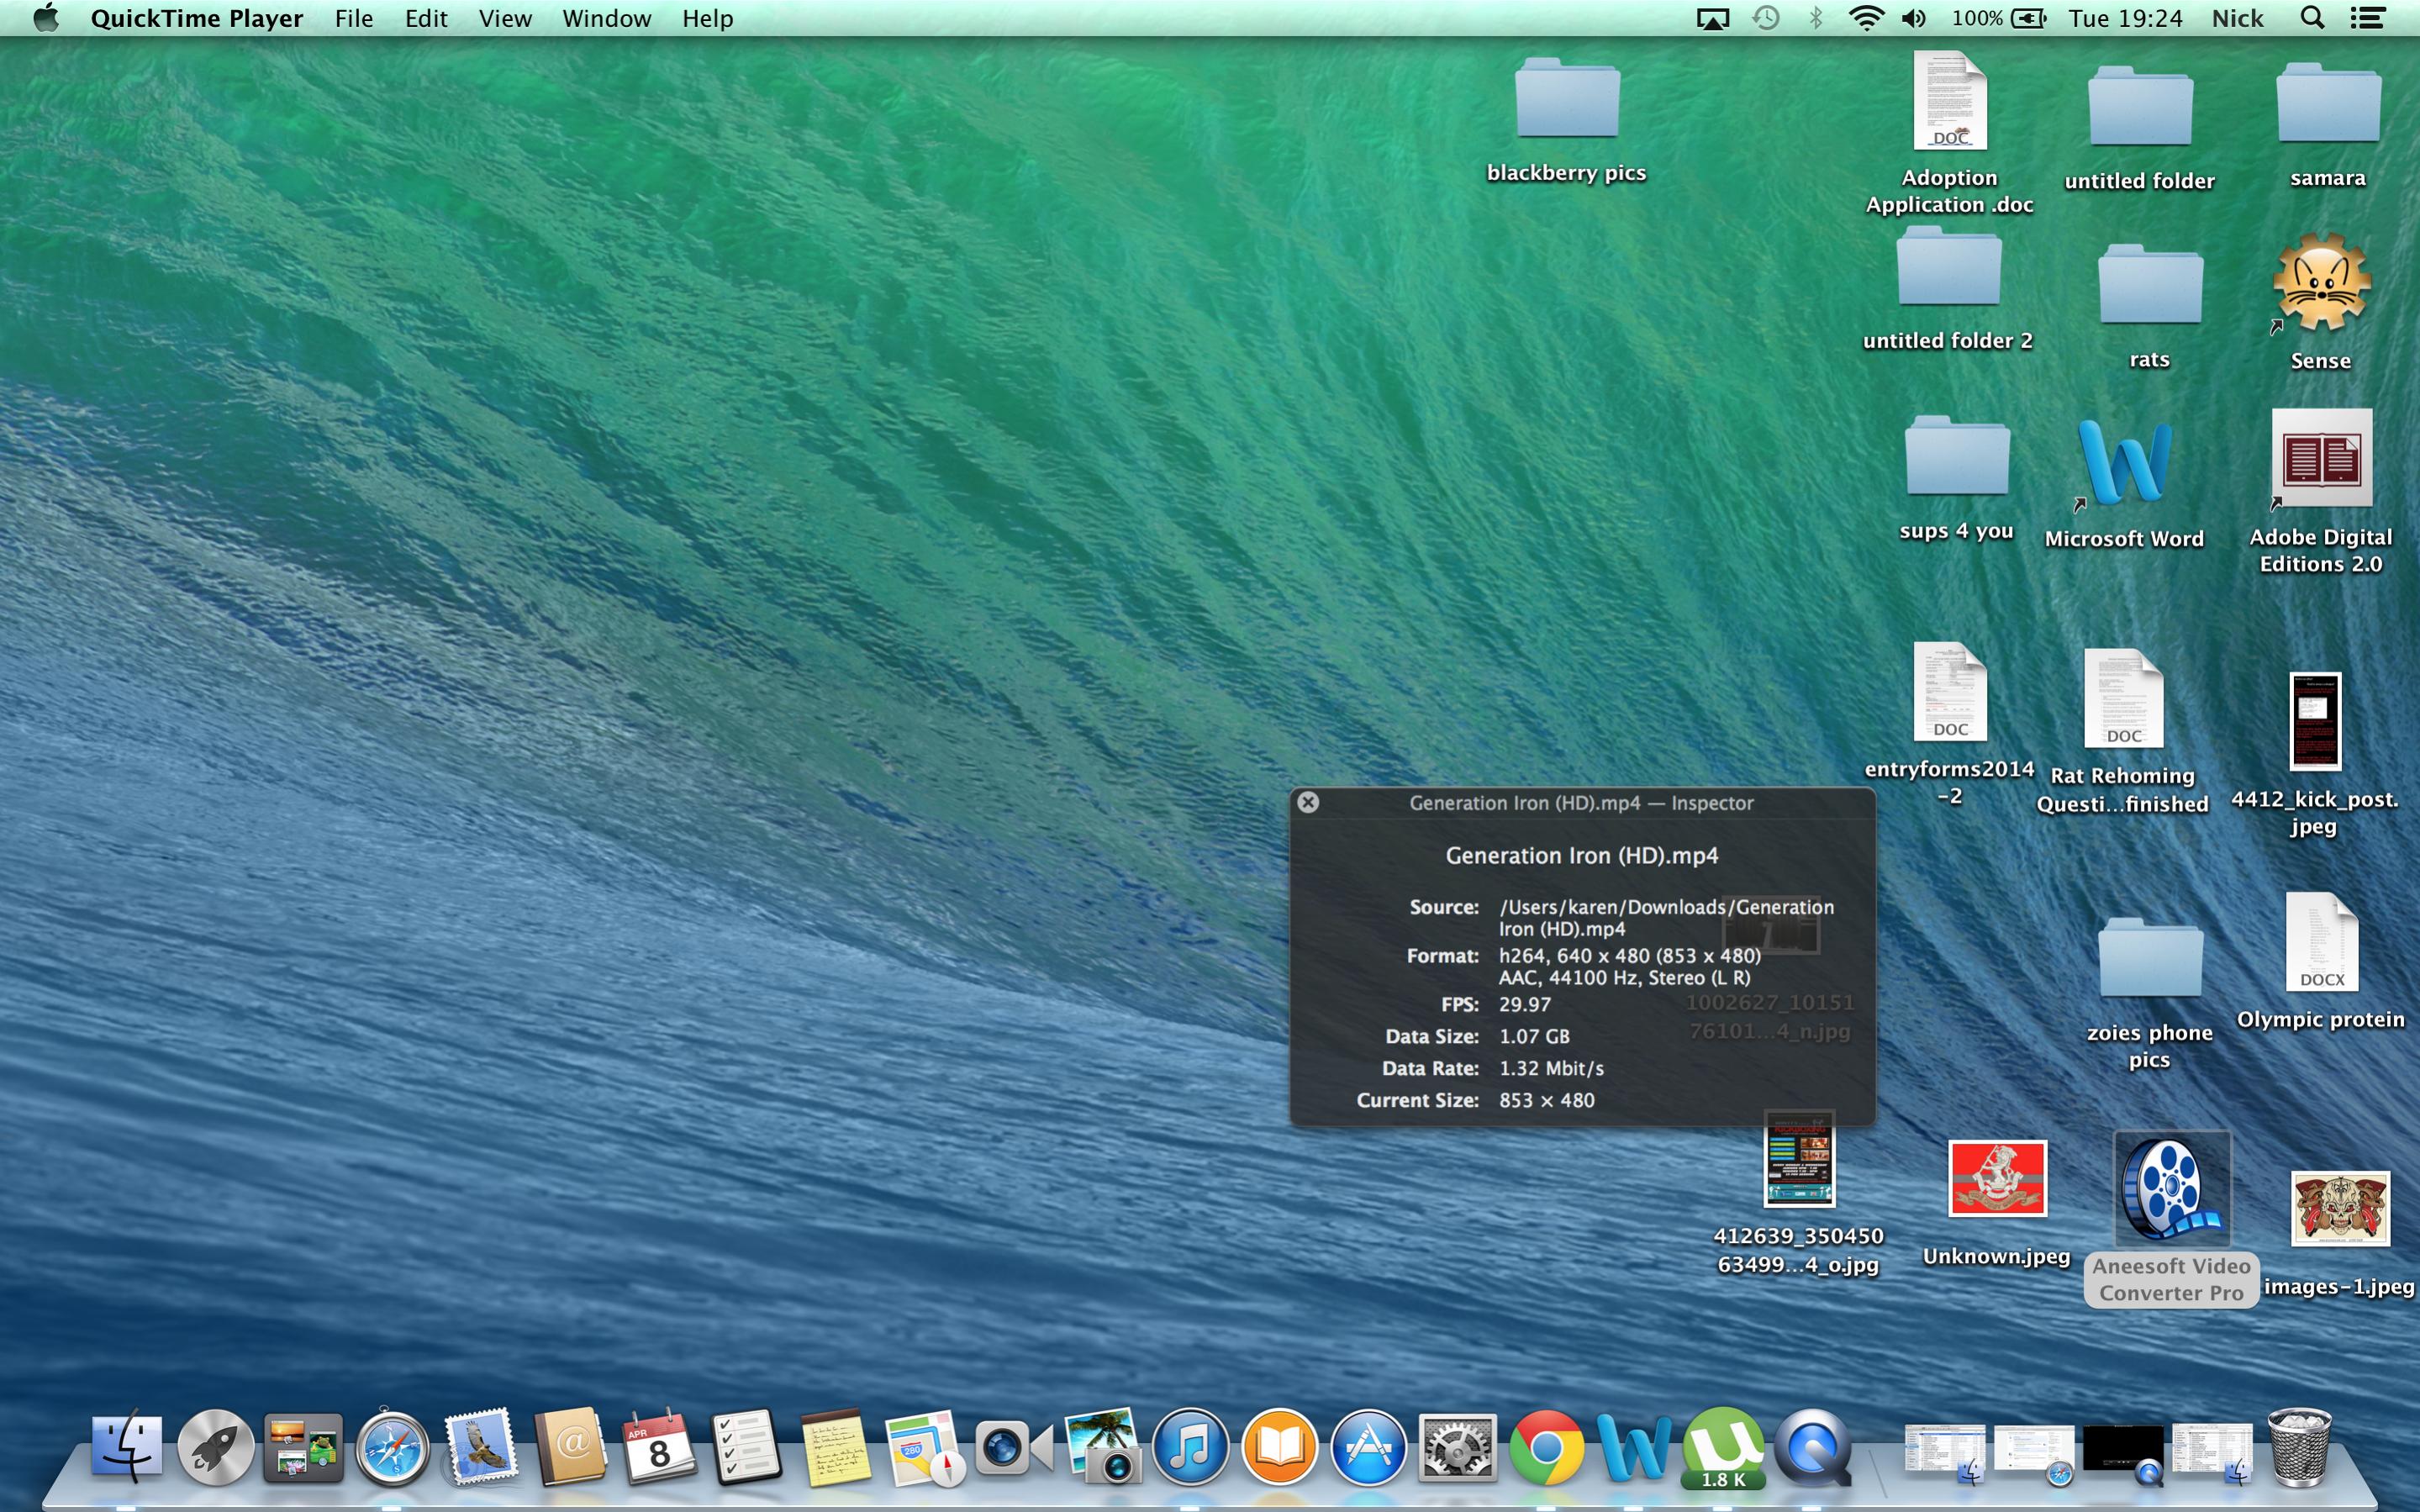Open System Preferences gear in dock
This screenshot has height=1512, width=2420.
1457,1447
